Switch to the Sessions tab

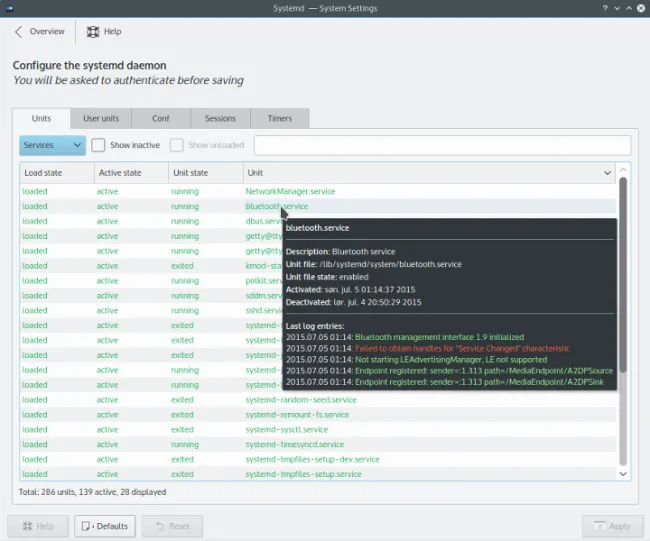220,119
